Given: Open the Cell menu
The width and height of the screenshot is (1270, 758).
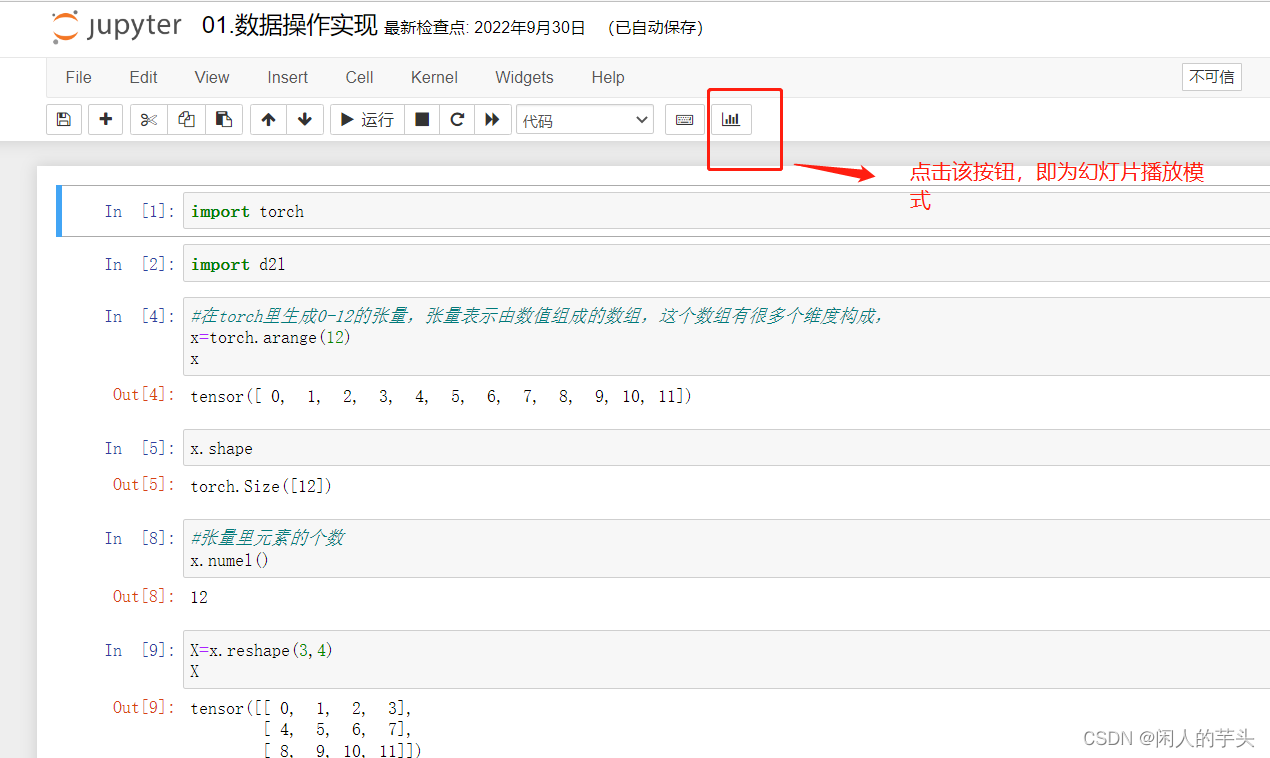Looking at the screenshot, I should (x=359, y=77).
